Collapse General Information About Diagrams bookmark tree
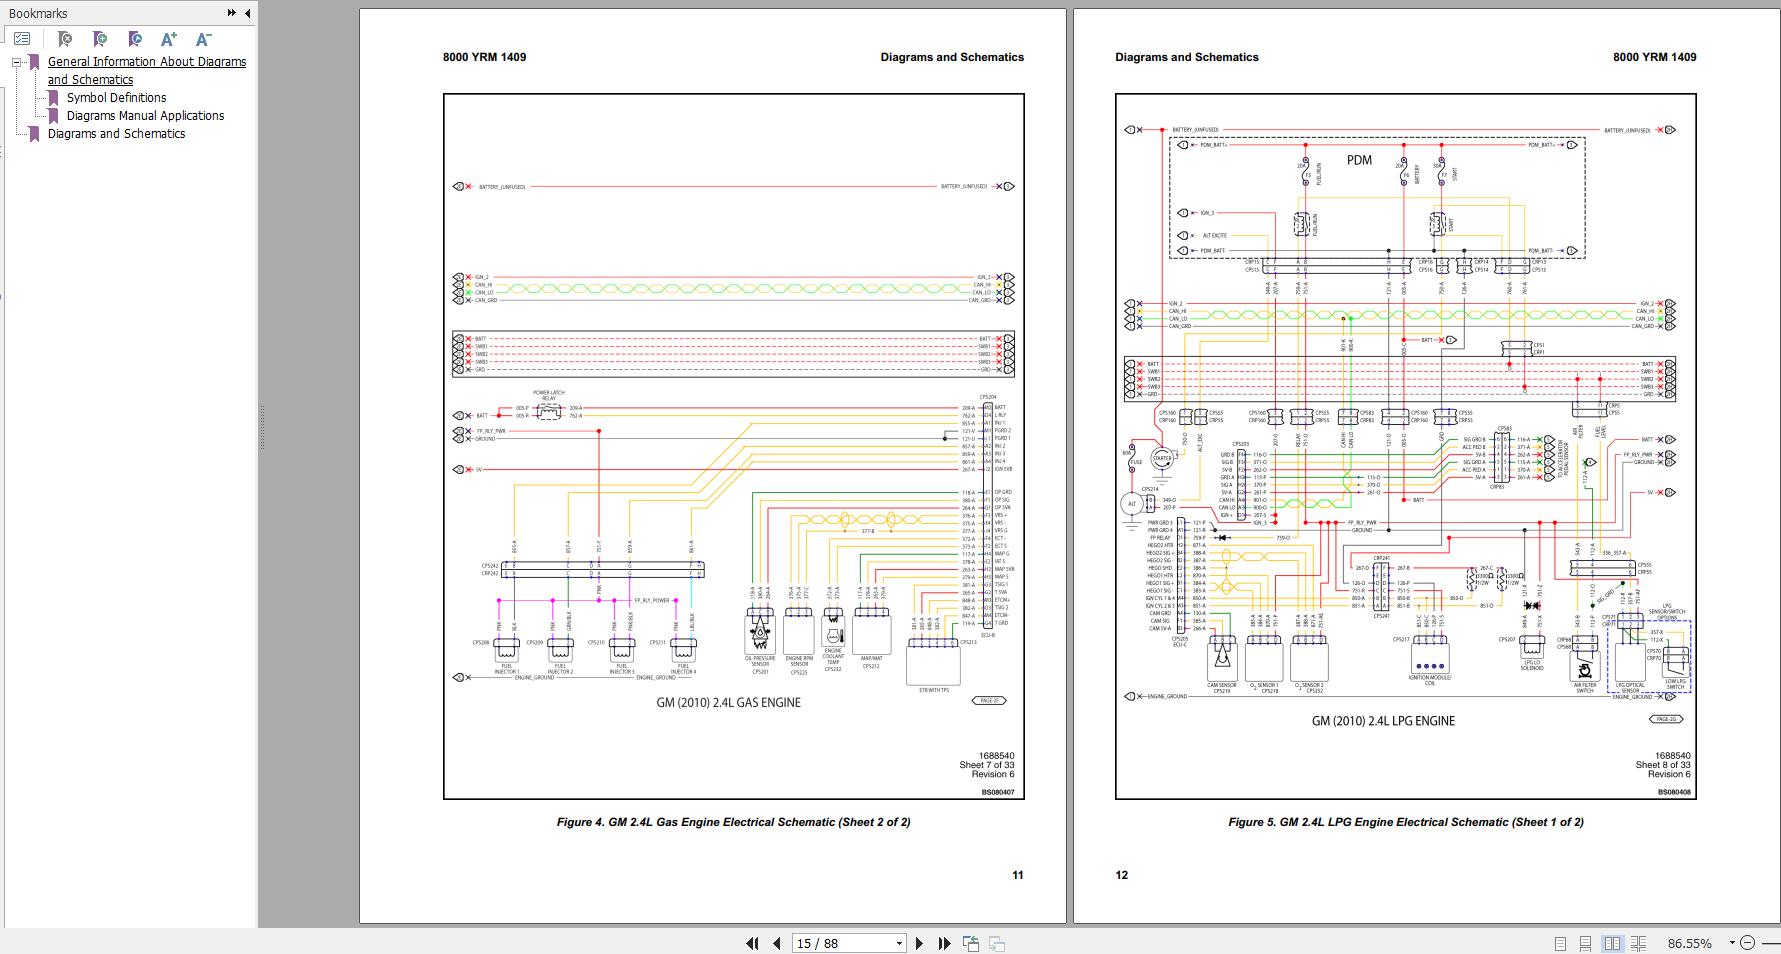This screenshot has height=954, width=1781. (17, 62)
